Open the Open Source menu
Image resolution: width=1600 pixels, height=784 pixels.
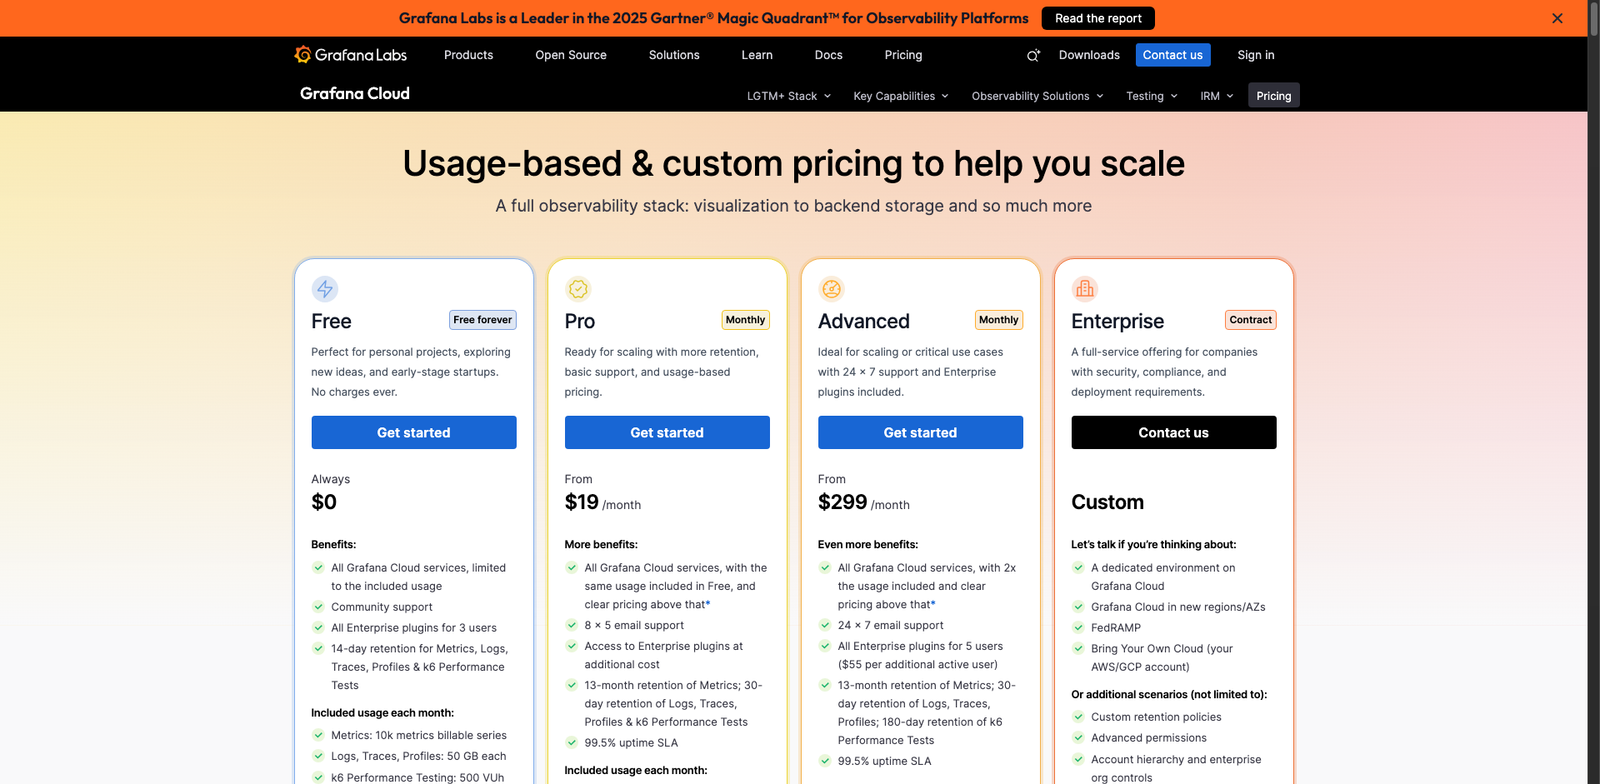(x=571, y=55)
